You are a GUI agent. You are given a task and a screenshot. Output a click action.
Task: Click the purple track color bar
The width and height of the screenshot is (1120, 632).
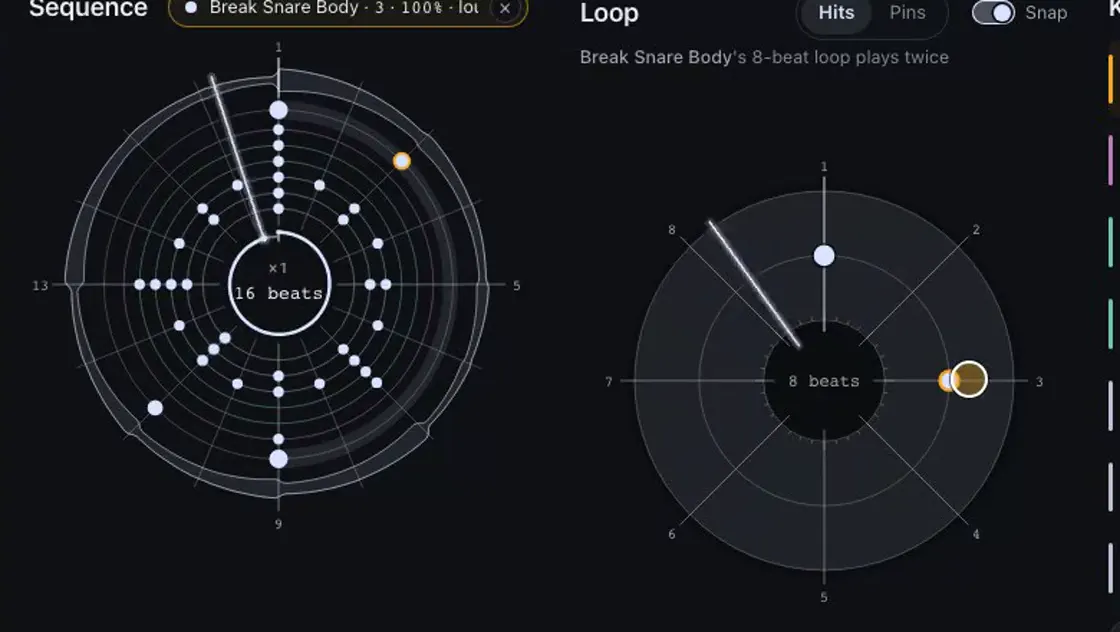pyautogui.click(x=1111, y=160)
